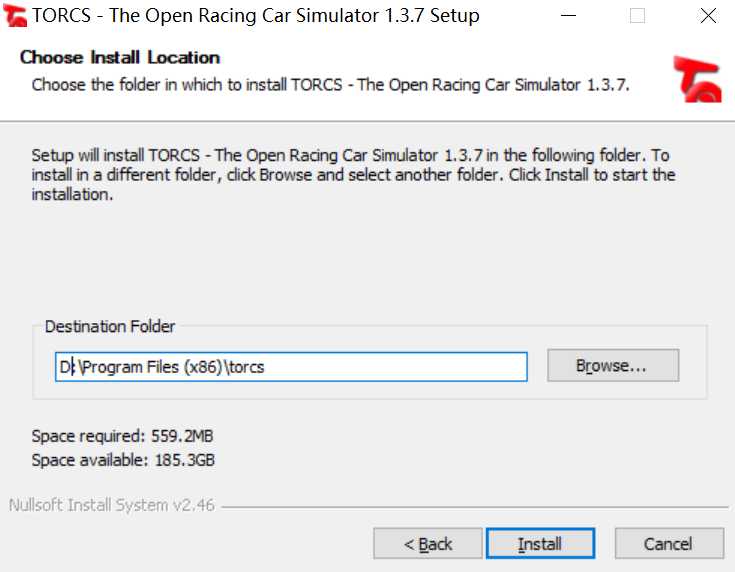Place the cursor after \torcs in the path field
This screenshot has width=735, height=572.
(265, 367)
